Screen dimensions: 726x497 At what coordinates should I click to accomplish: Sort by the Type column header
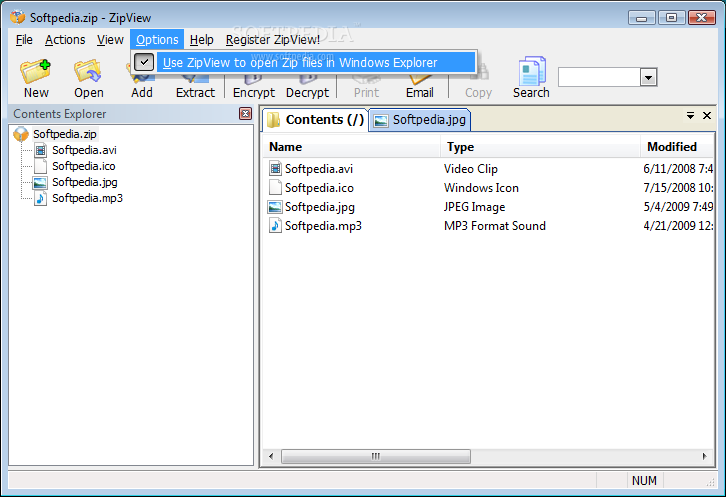coord(540,147)
